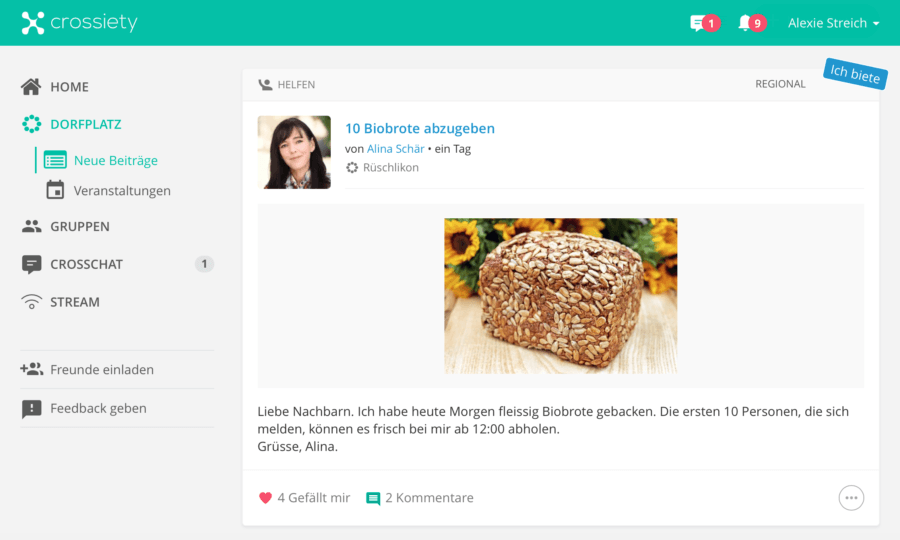The width and height of the screenshot is (900, 540).
Task: Click the HELFEN category label
Action: pos(296,84)
